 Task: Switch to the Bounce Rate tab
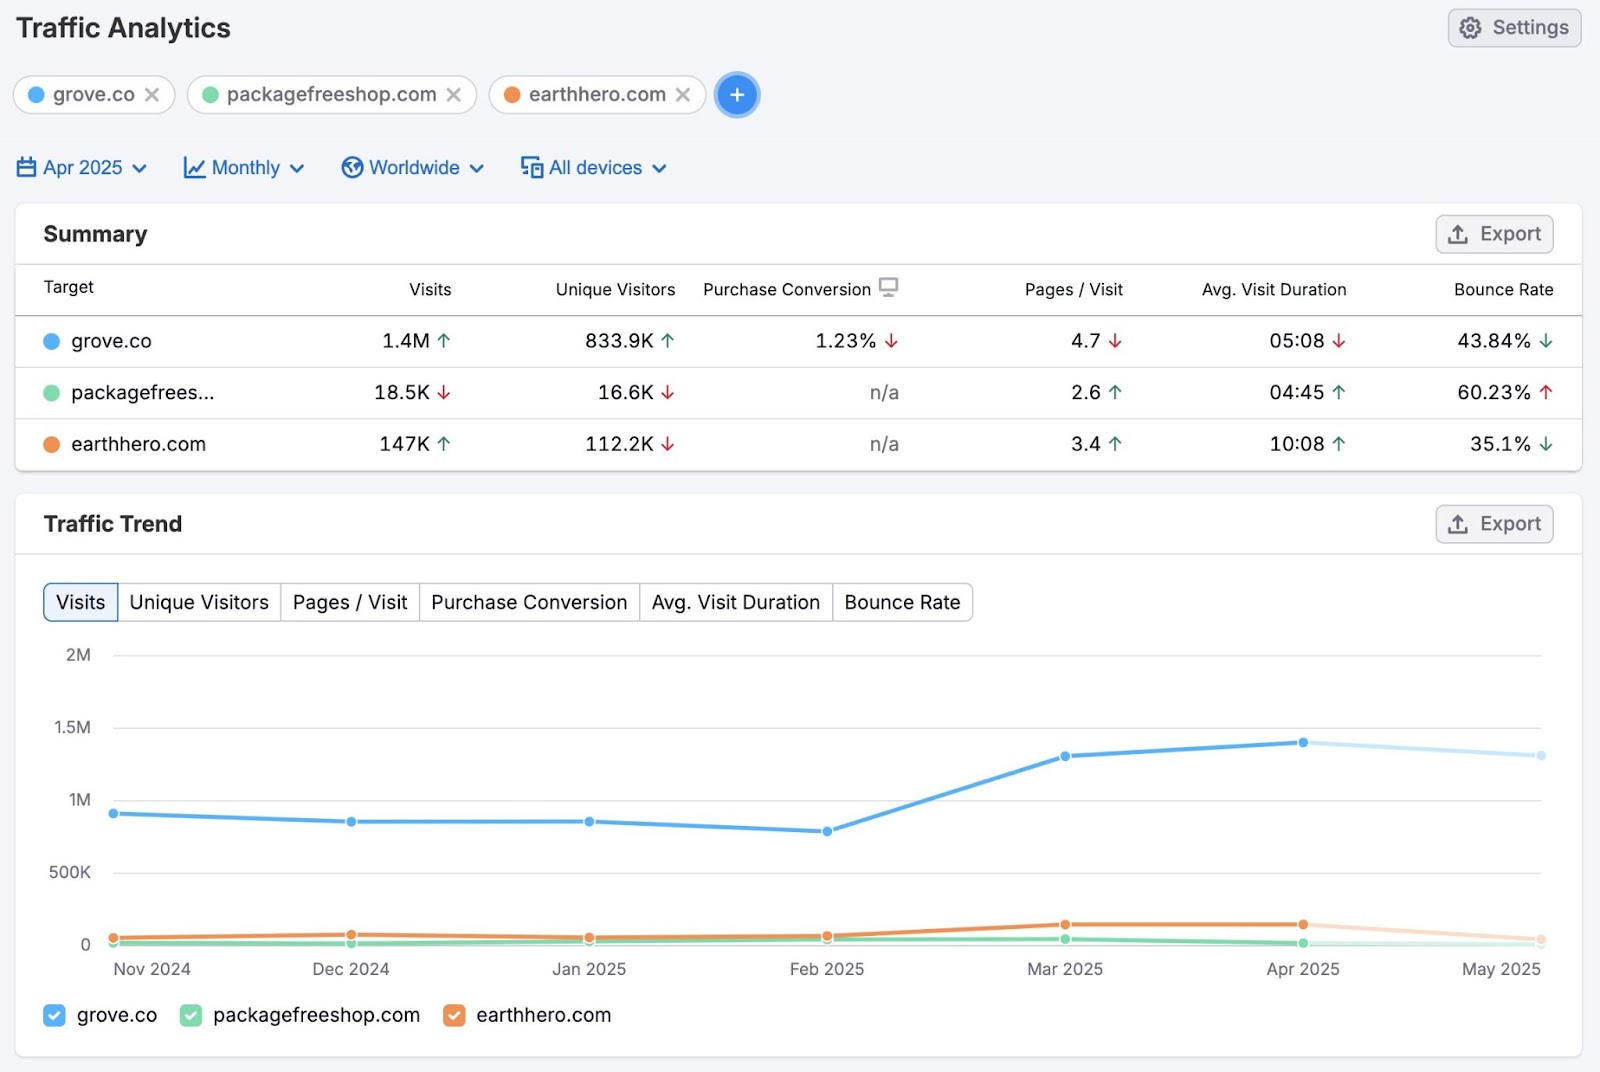click(x=901, y=602)
